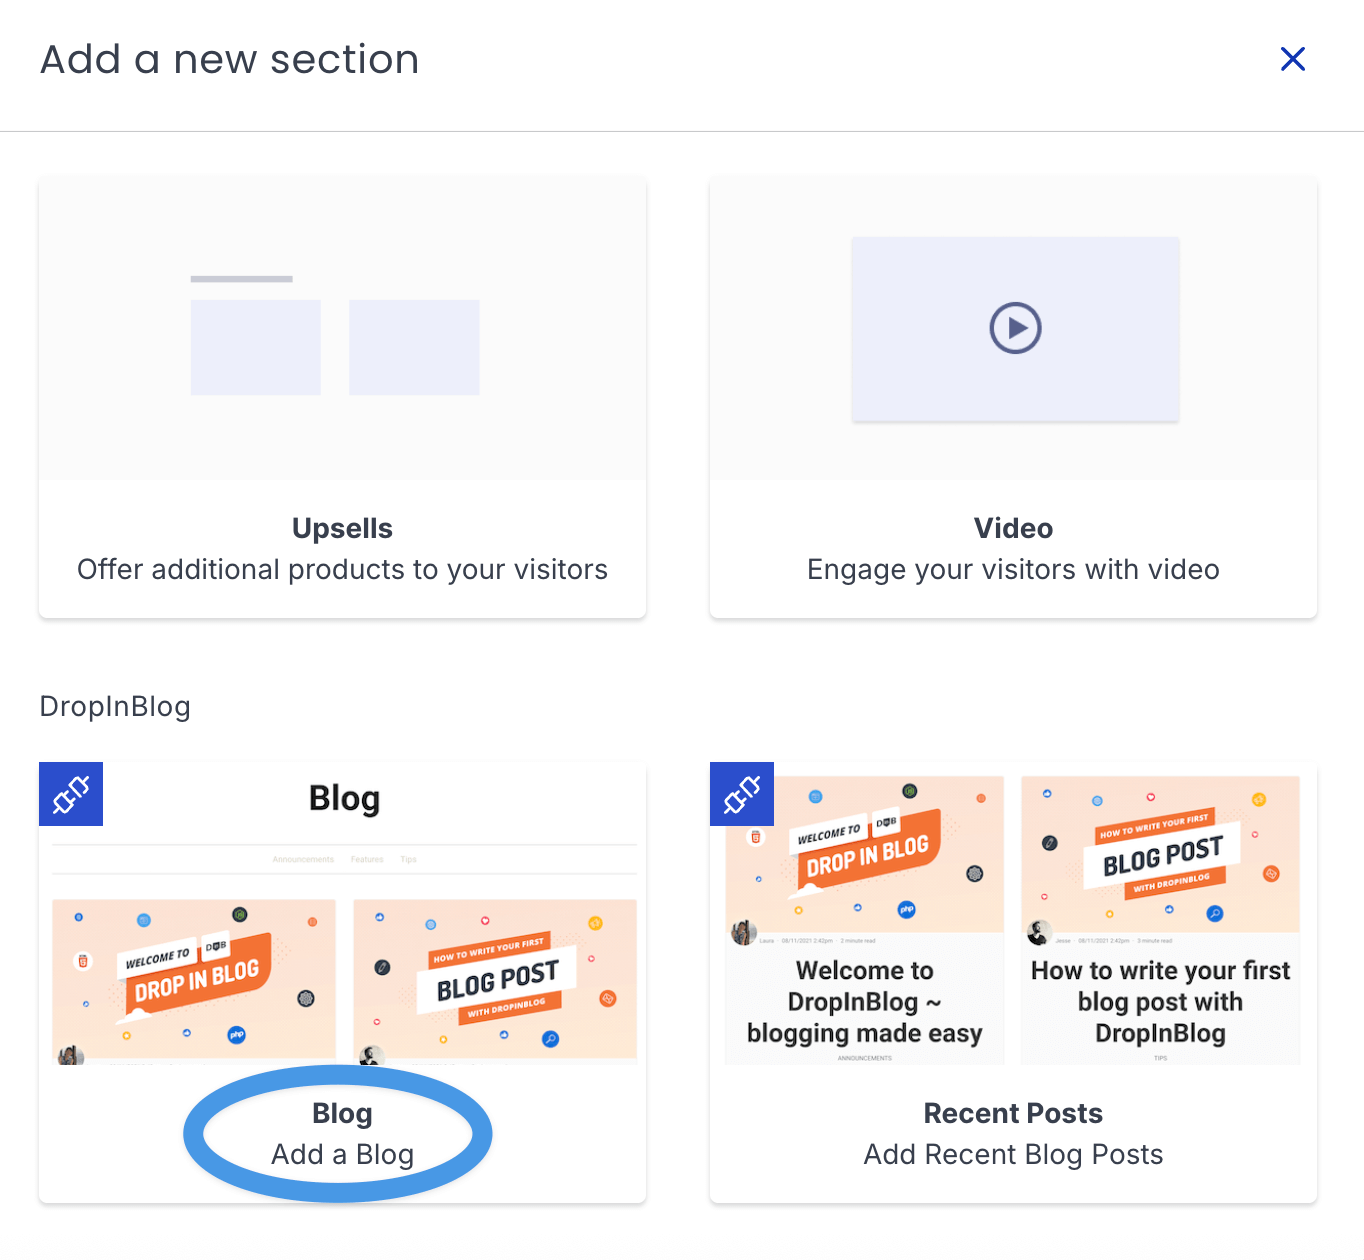Close the Add a new section dialog
The width and height of the screenshot is (1364, 1260).
tap(1292, 60)
